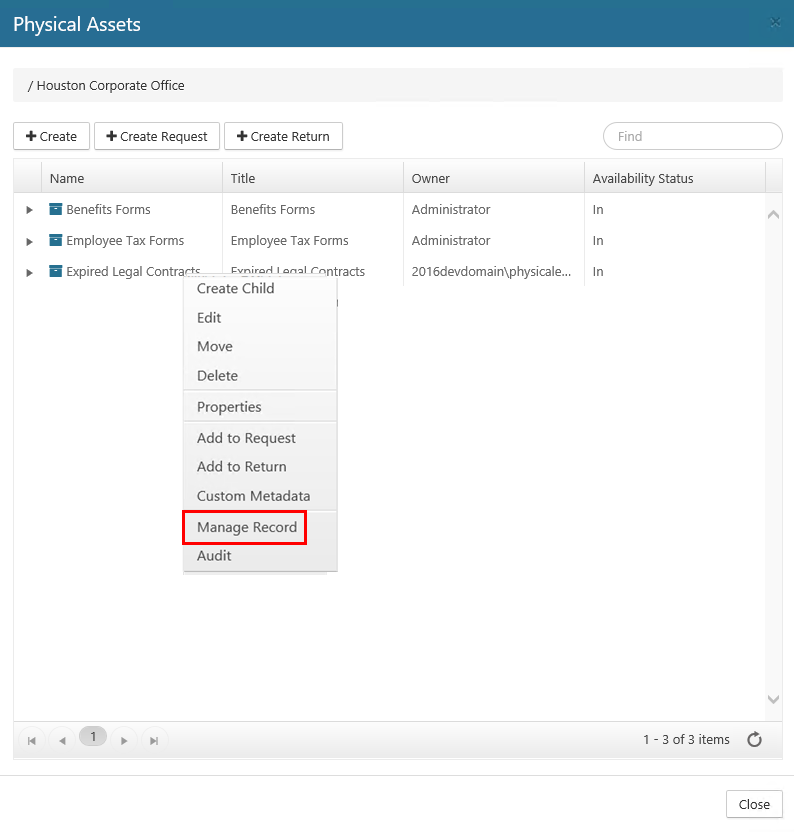Expand the Benefits Forms row
This screenshot has height=832, width=794.
click(x=29, y=210)
